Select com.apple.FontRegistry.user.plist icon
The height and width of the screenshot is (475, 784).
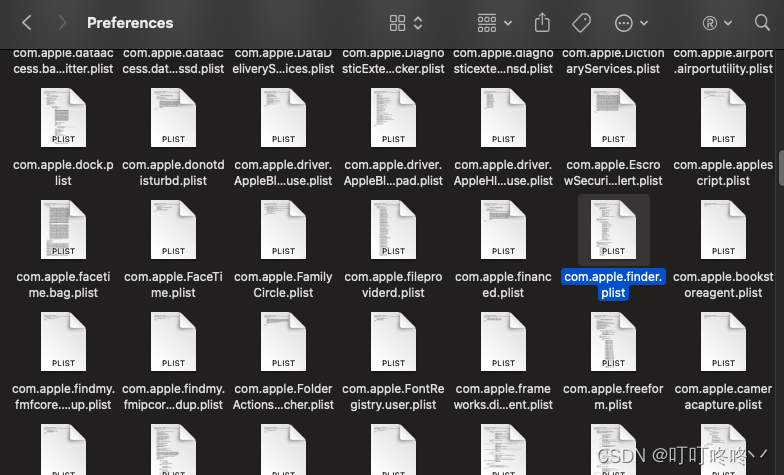(x=393, y=342)
